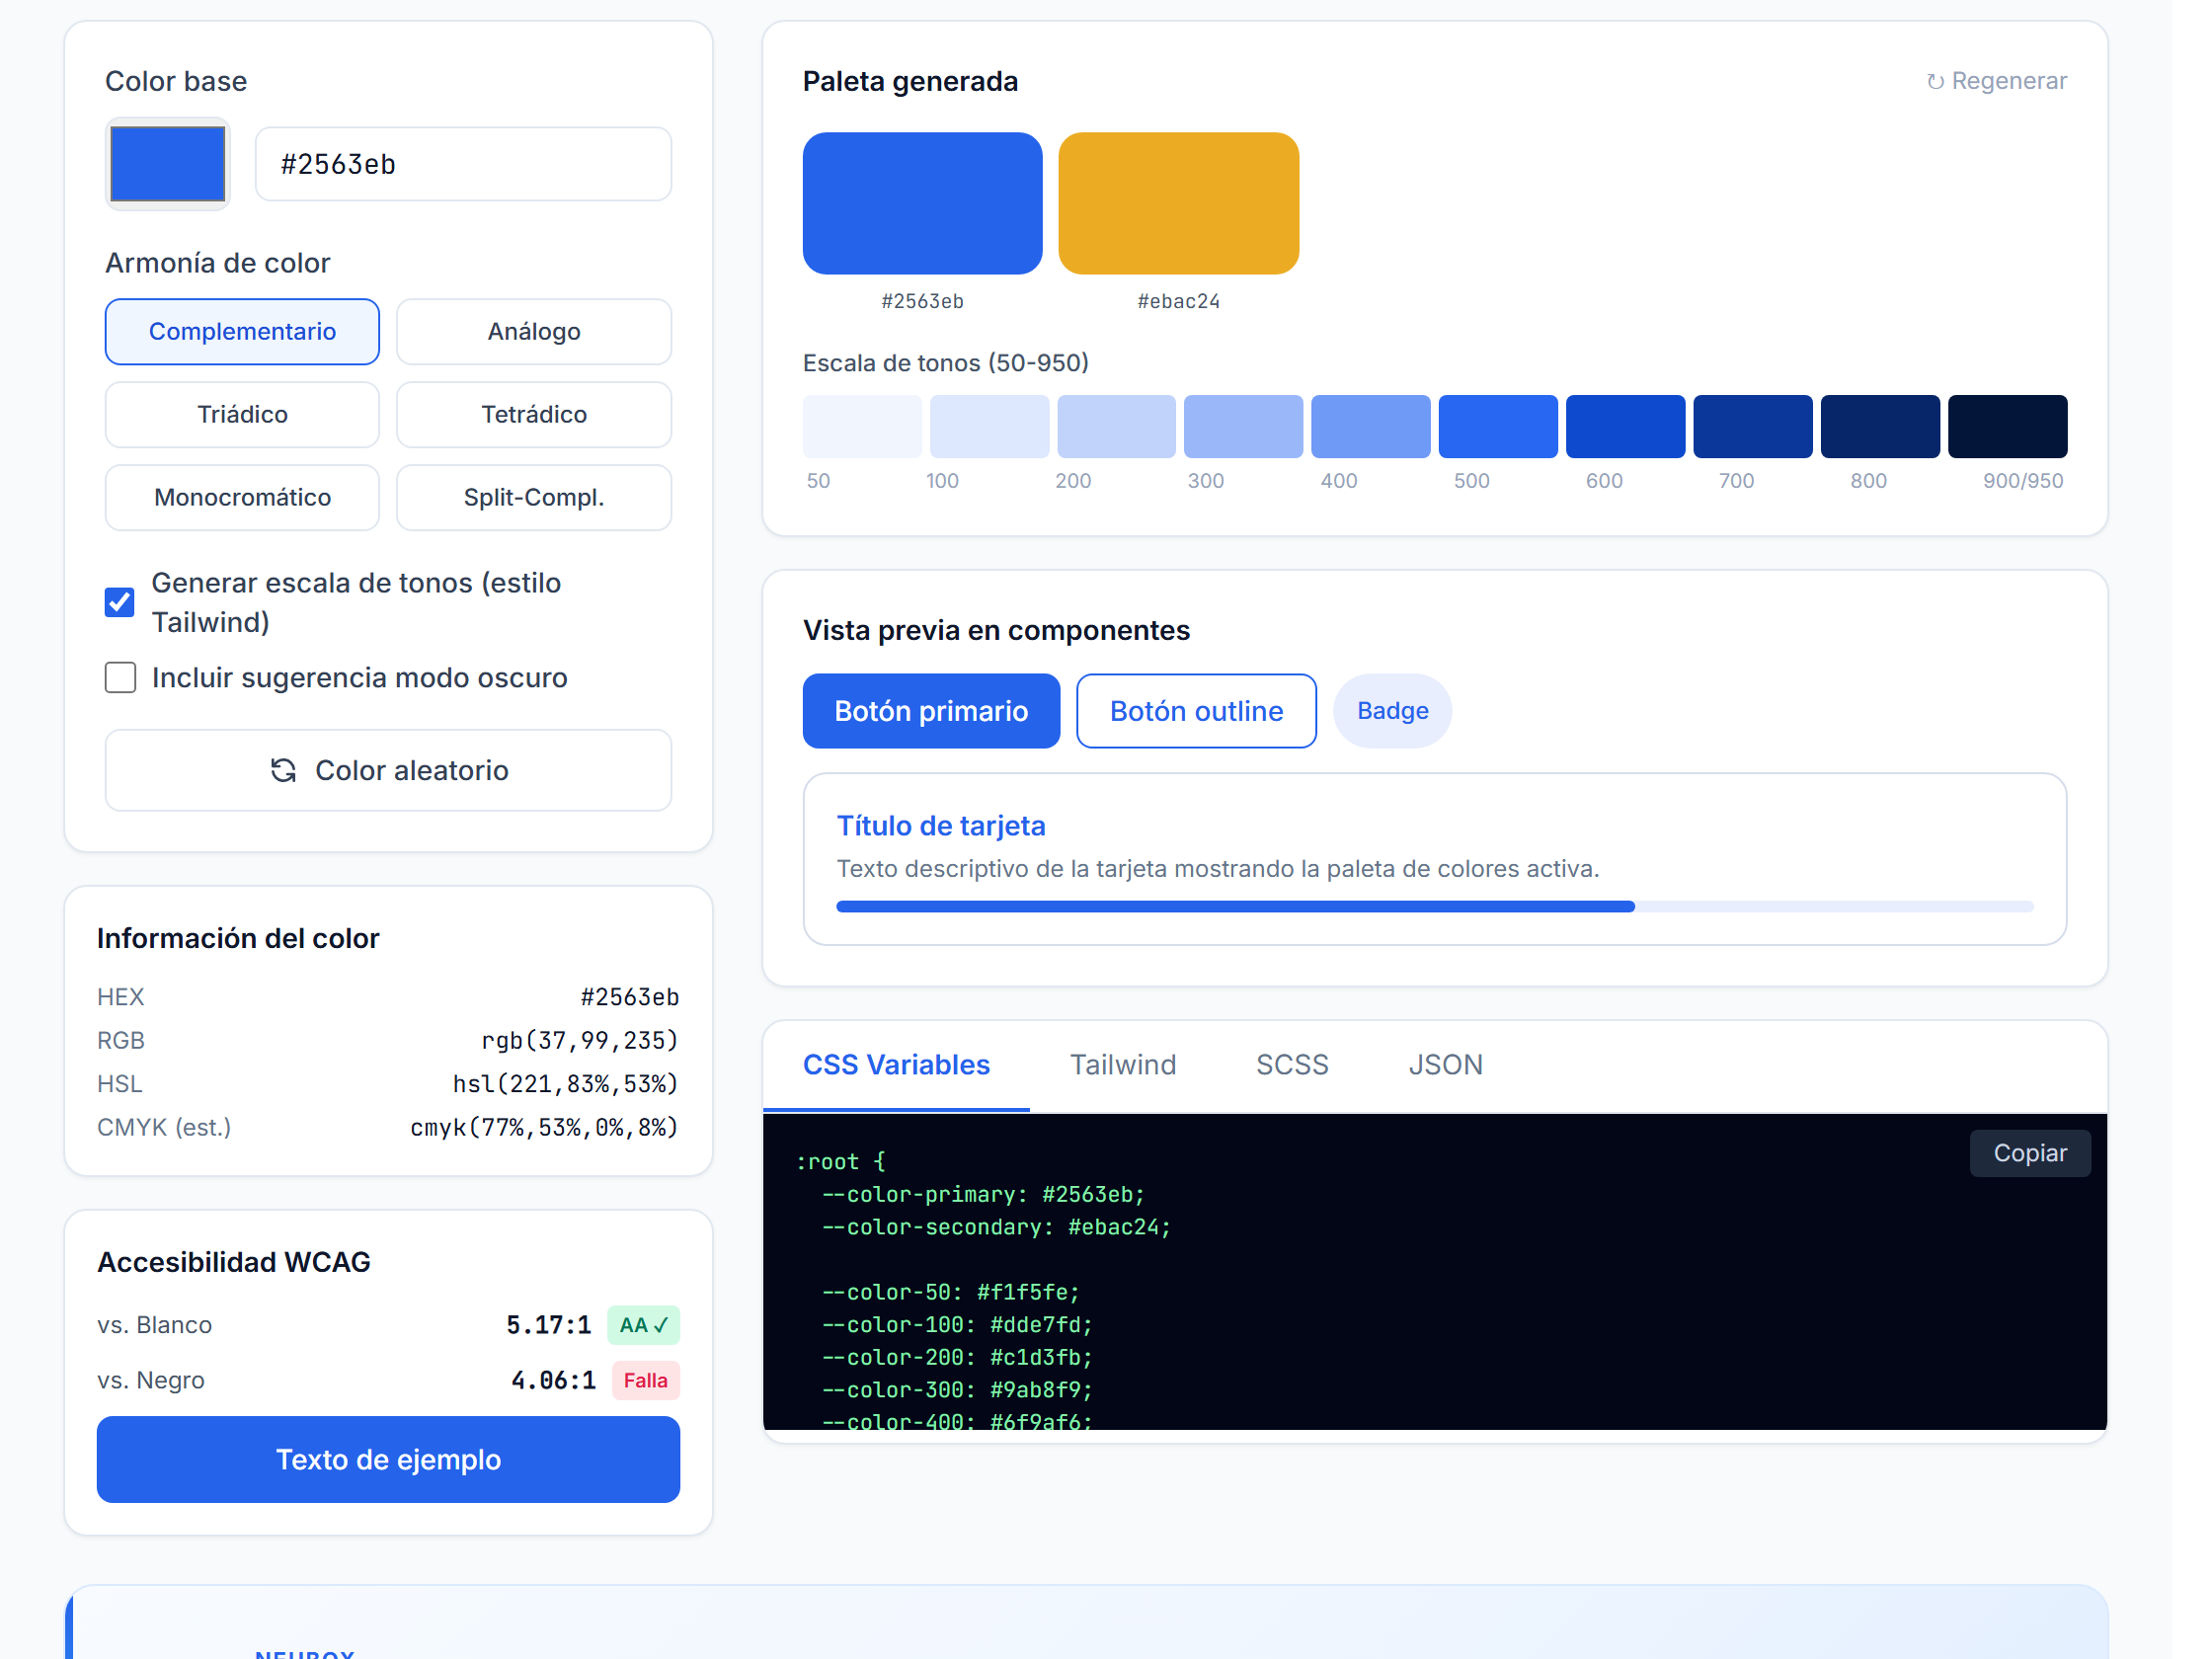This screenshot has height=1659, width=2212.
Task: Select the Análogo harmony option
Action: (x=534, y=331)
